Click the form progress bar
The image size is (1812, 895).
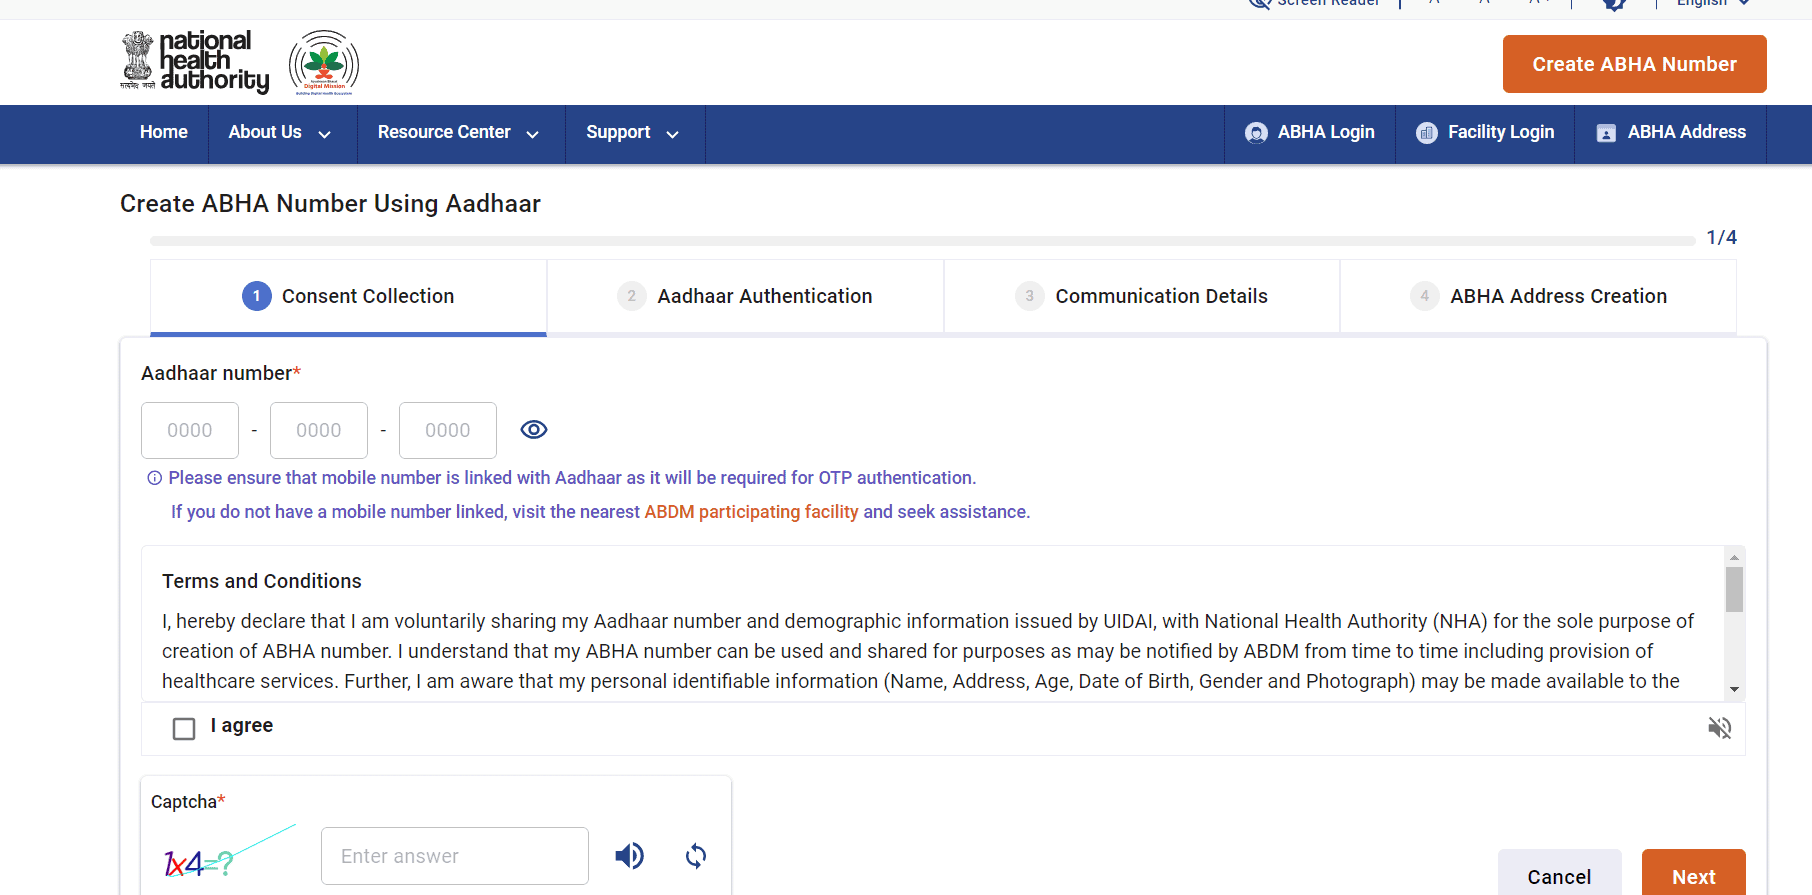tap(922, 241)
